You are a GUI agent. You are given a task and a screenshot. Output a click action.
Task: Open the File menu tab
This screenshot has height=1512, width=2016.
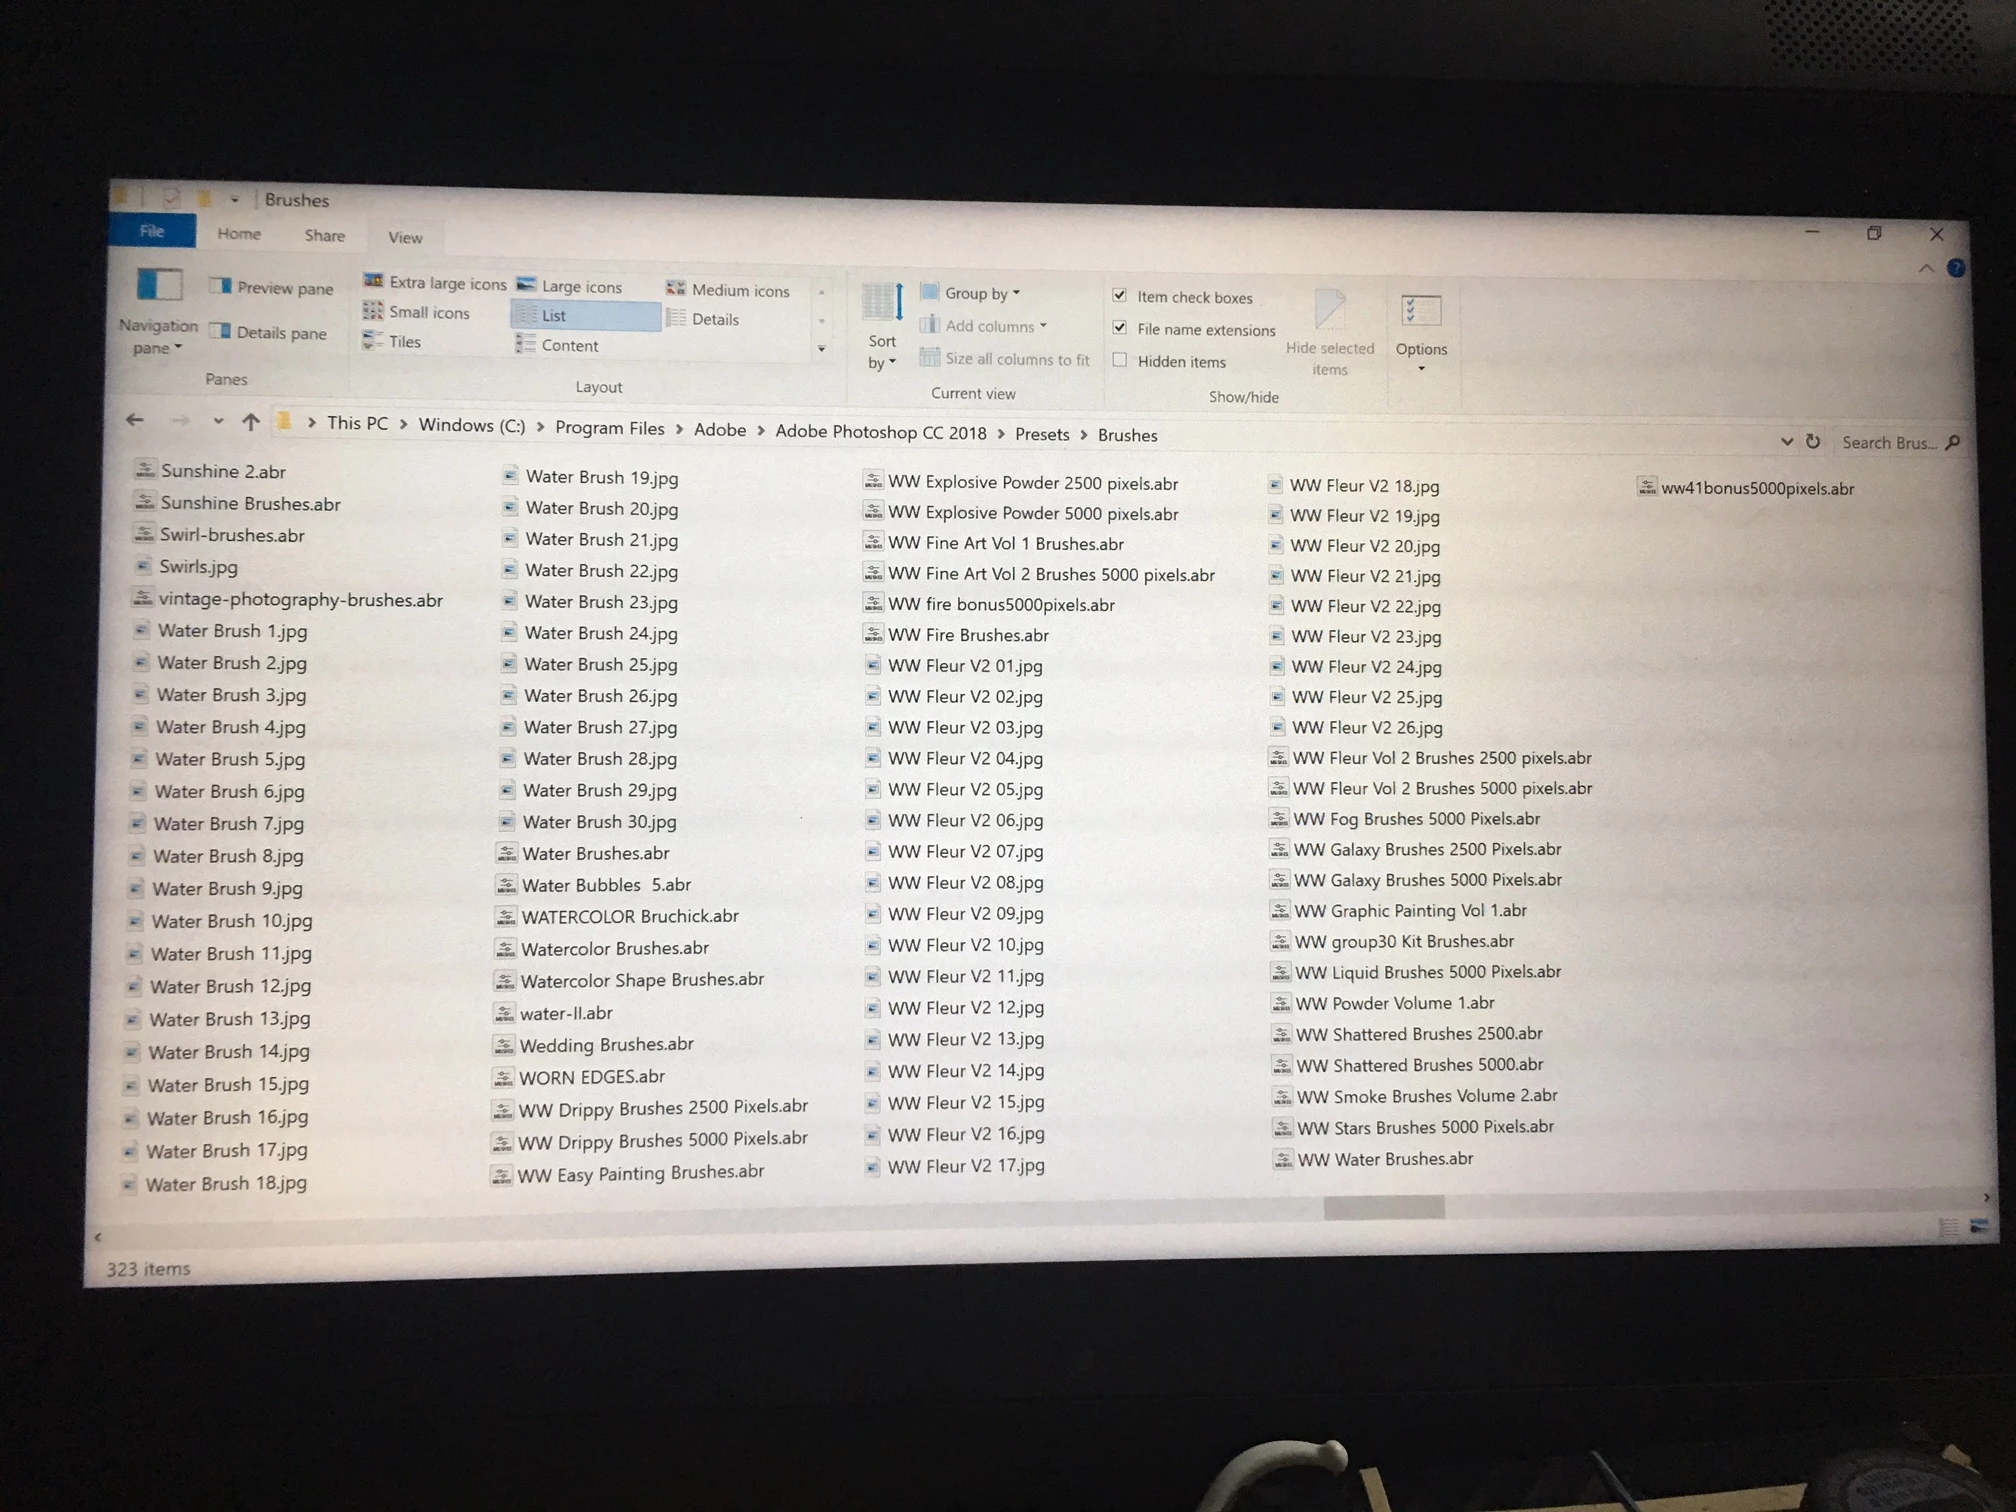[152, 231]
